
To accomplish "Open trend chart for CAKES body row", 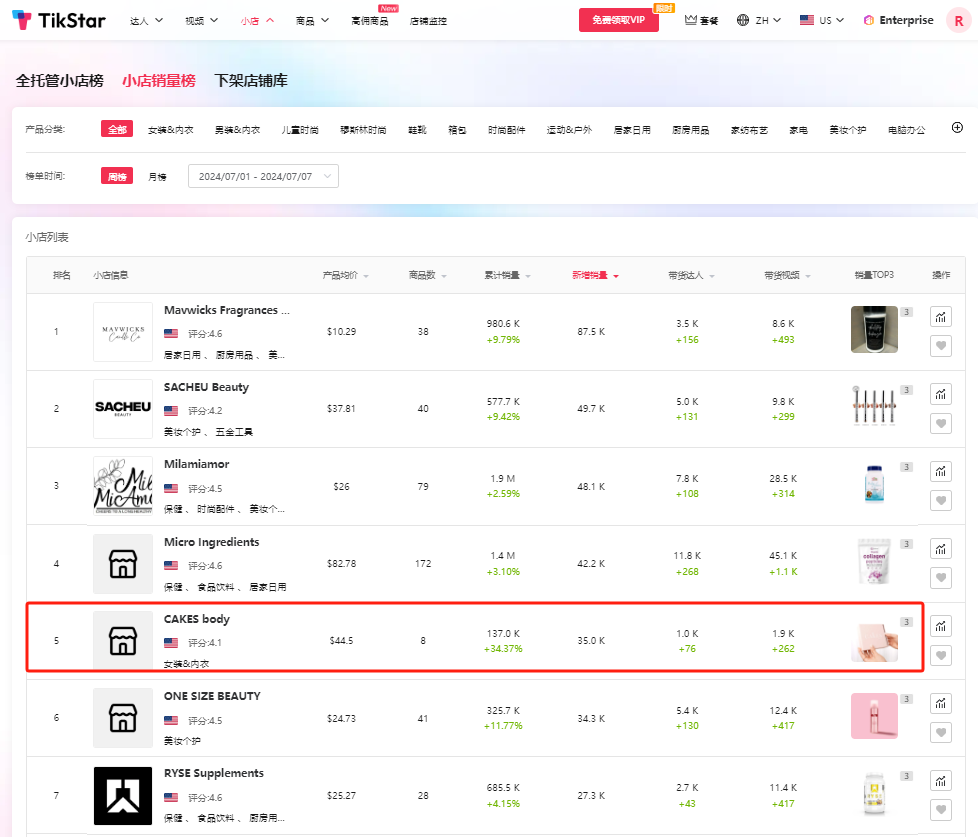I will tap(941, 626).
